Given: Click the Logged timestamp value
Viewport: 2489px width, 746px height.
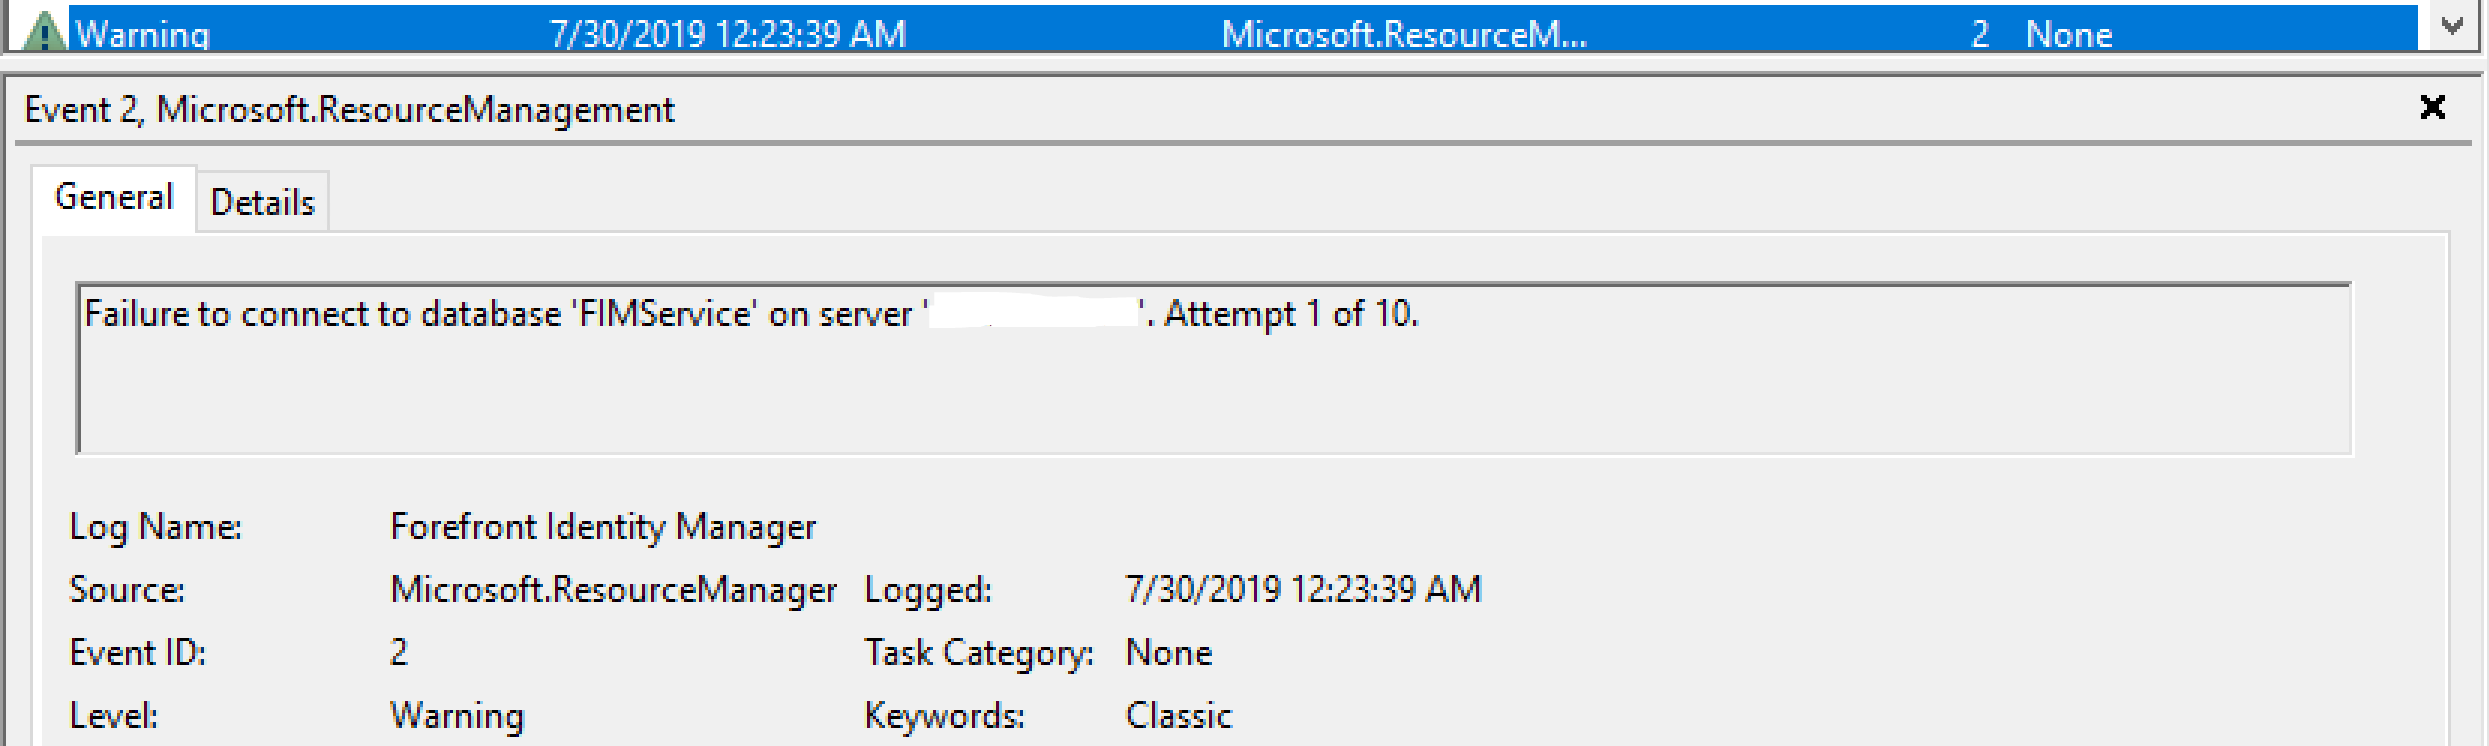Looking at the screenshot, I should pos(1301,589).
